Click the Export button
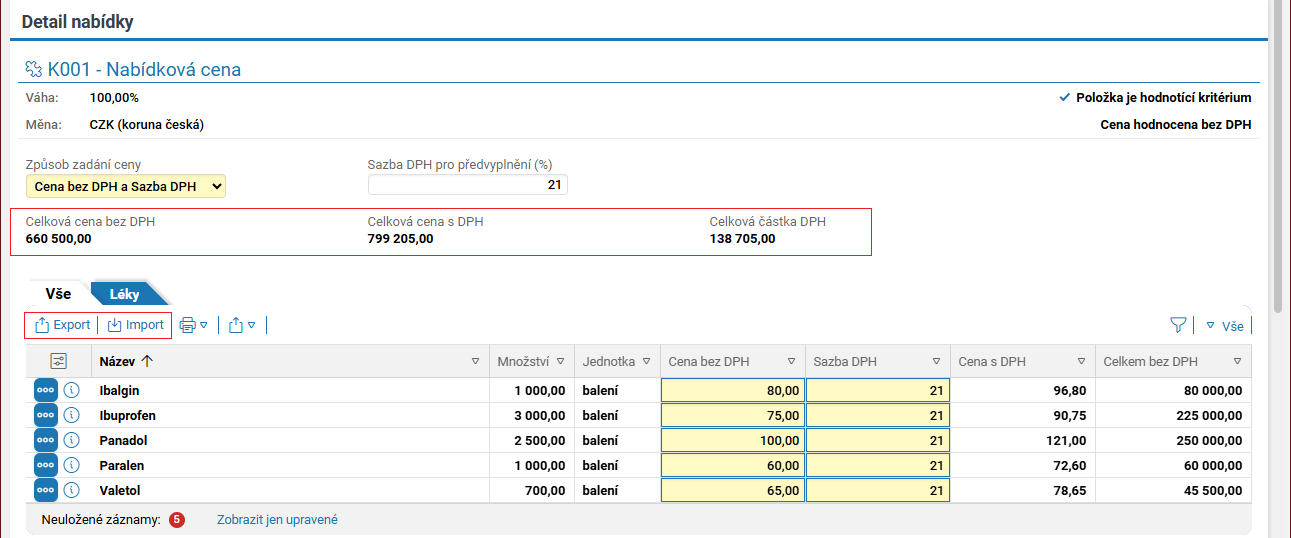1291x538 pixels. pos(62,325)
